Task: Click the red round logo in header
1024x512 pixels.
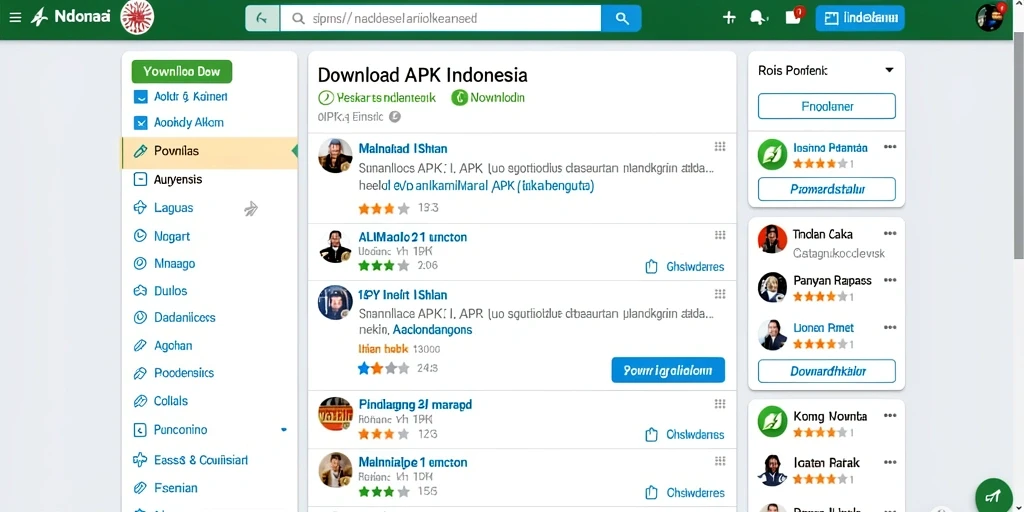Action: (x=137, y=18)
